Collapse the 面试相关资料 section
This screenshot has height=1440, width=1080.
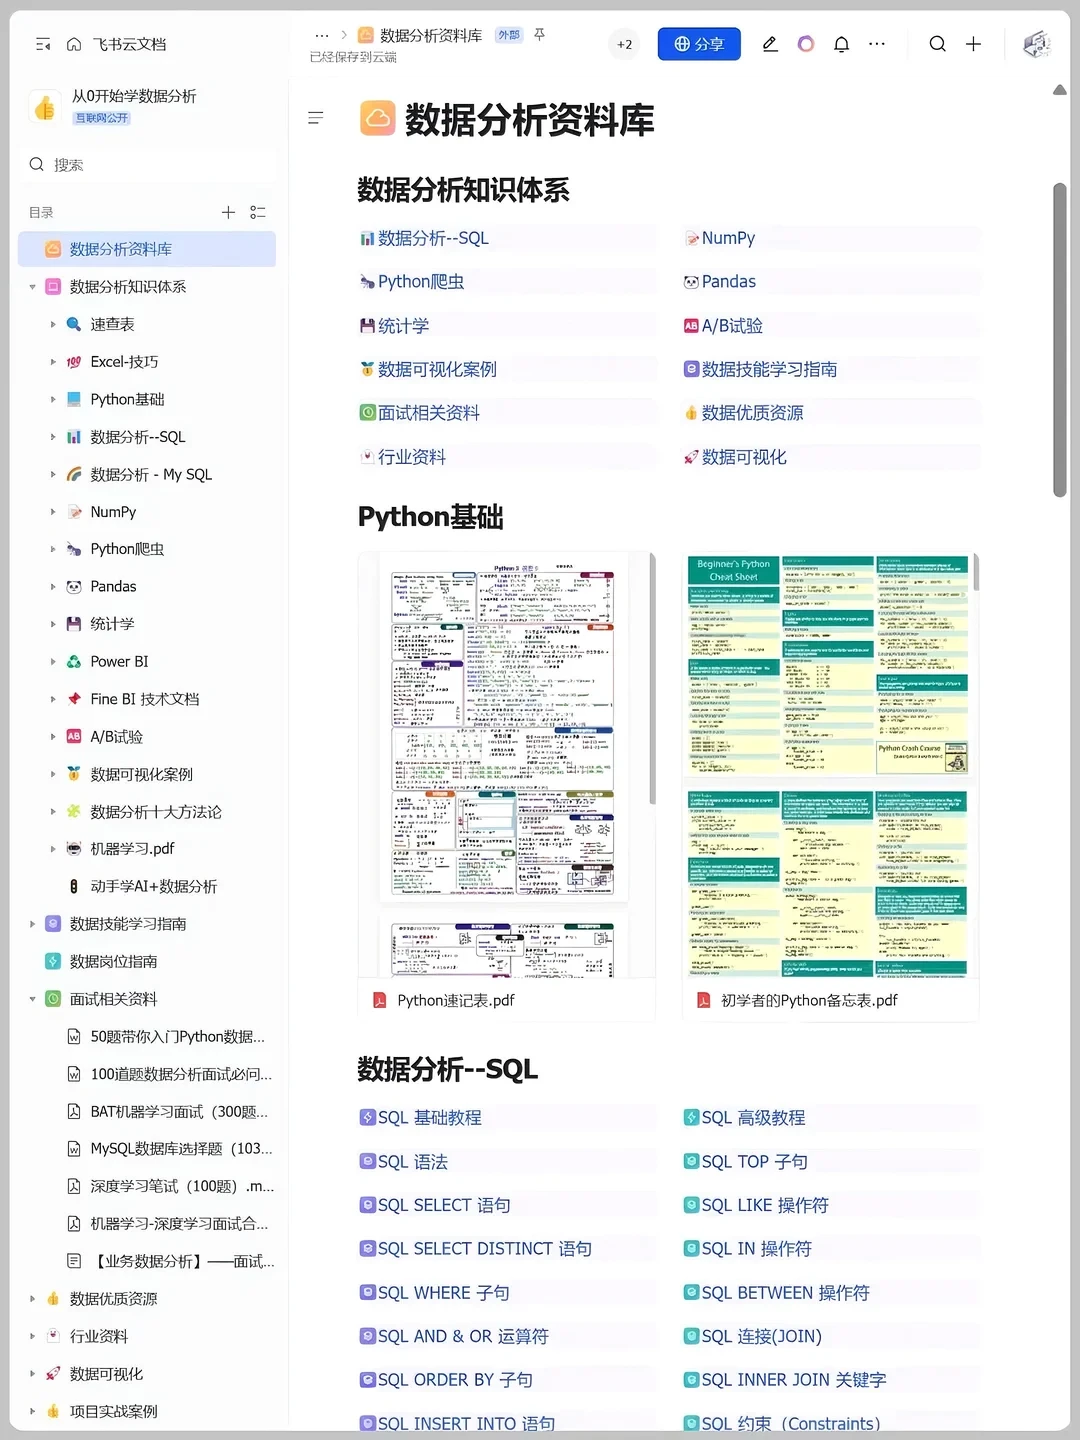[32, 998]
